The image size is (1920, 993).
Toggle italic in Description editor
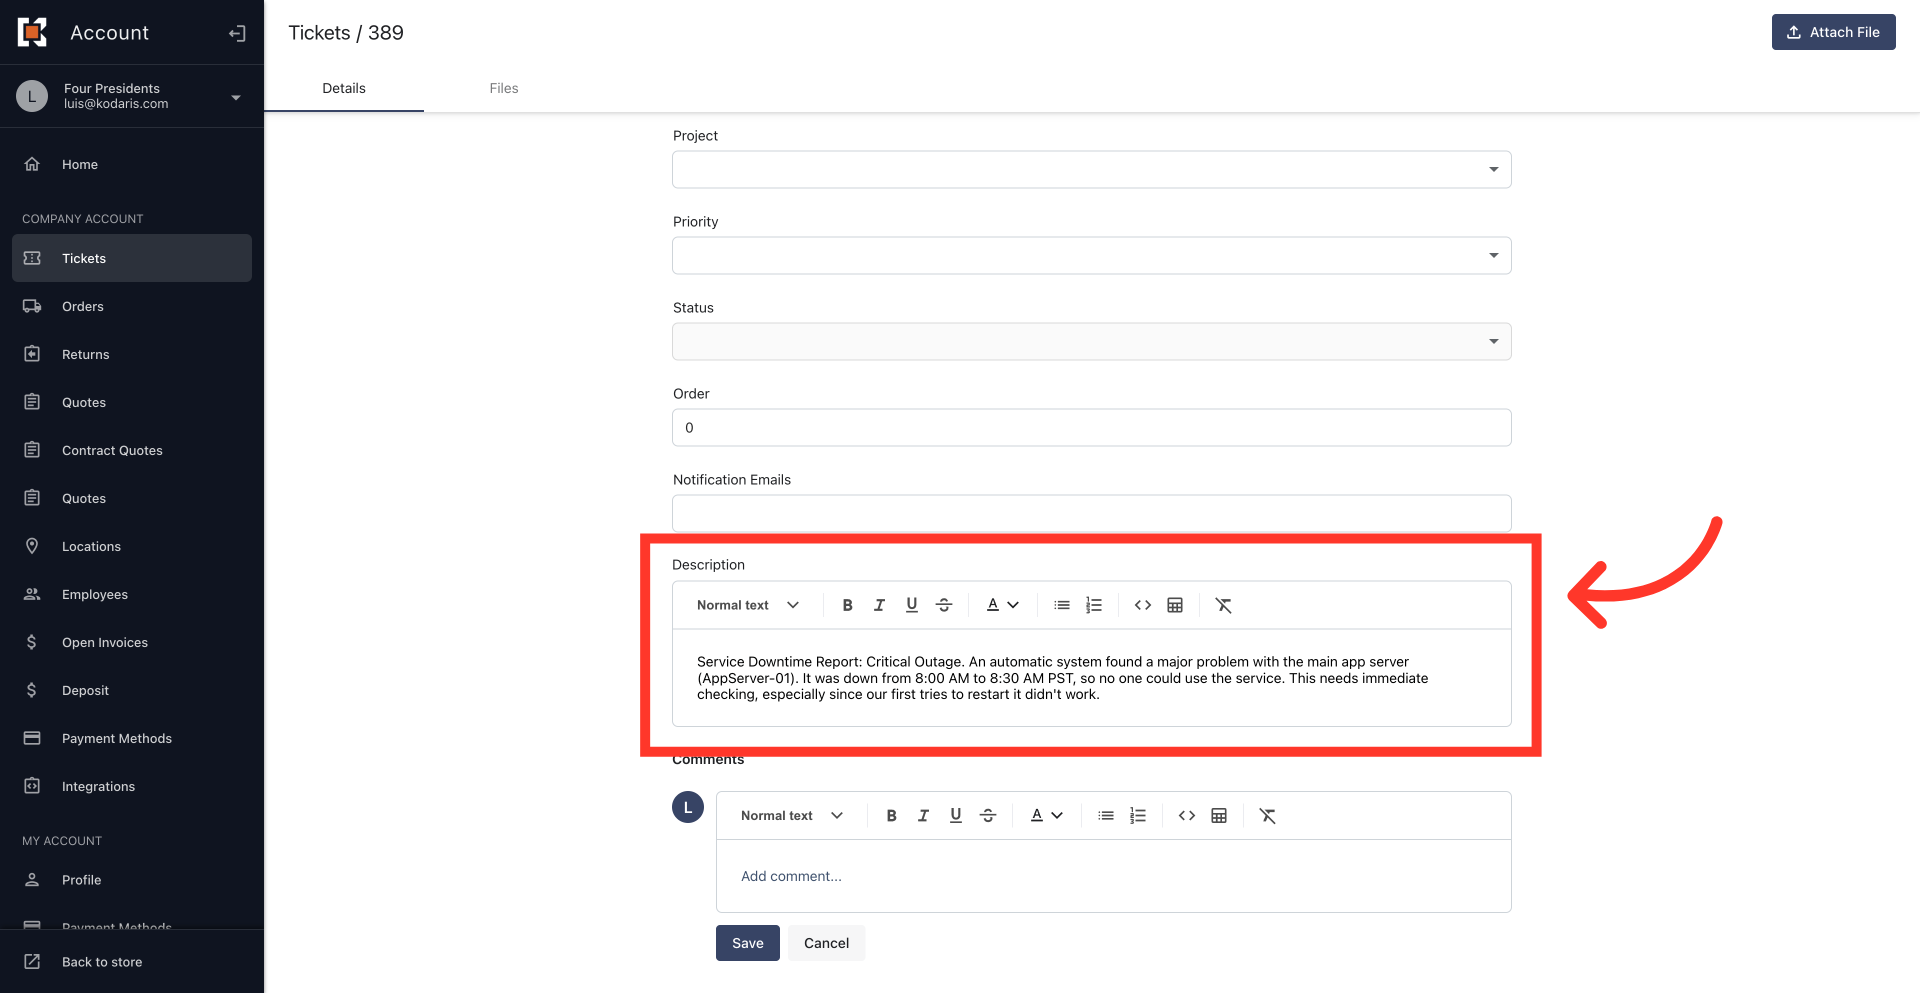[x=879, y=605]
